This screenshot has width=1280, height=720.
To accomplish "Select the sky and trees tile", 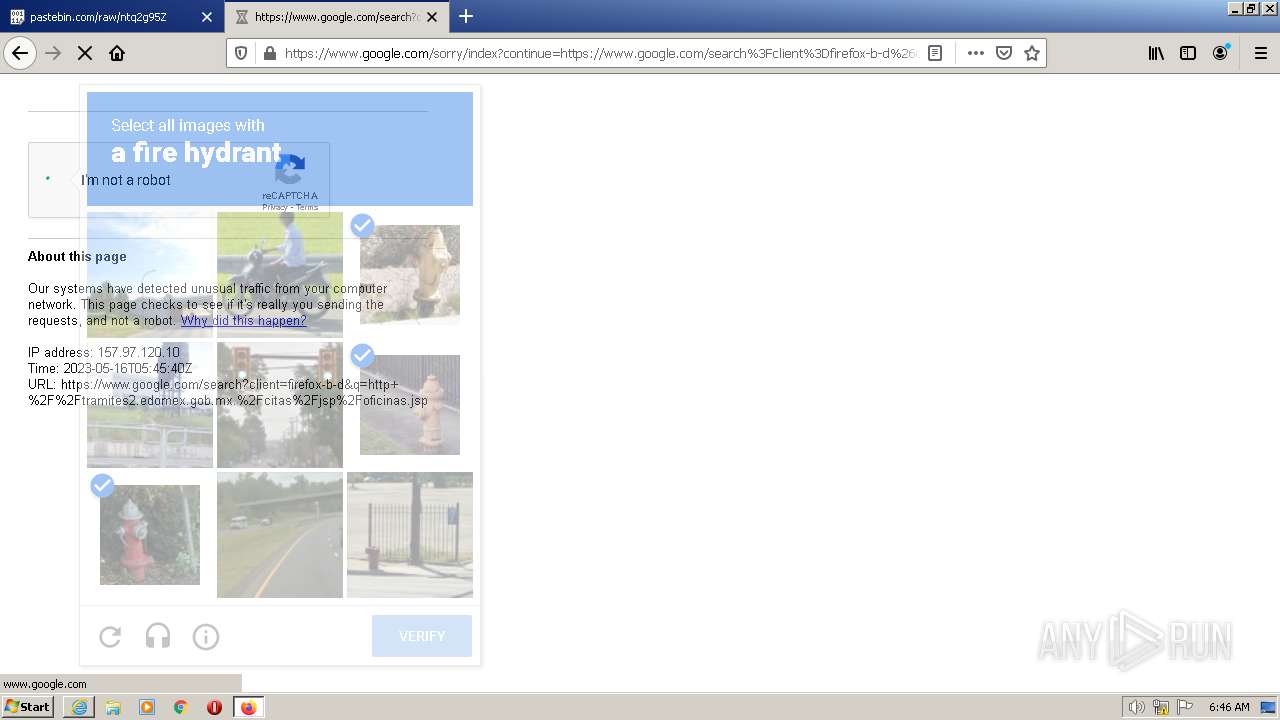I will click(x=150, y=275).
